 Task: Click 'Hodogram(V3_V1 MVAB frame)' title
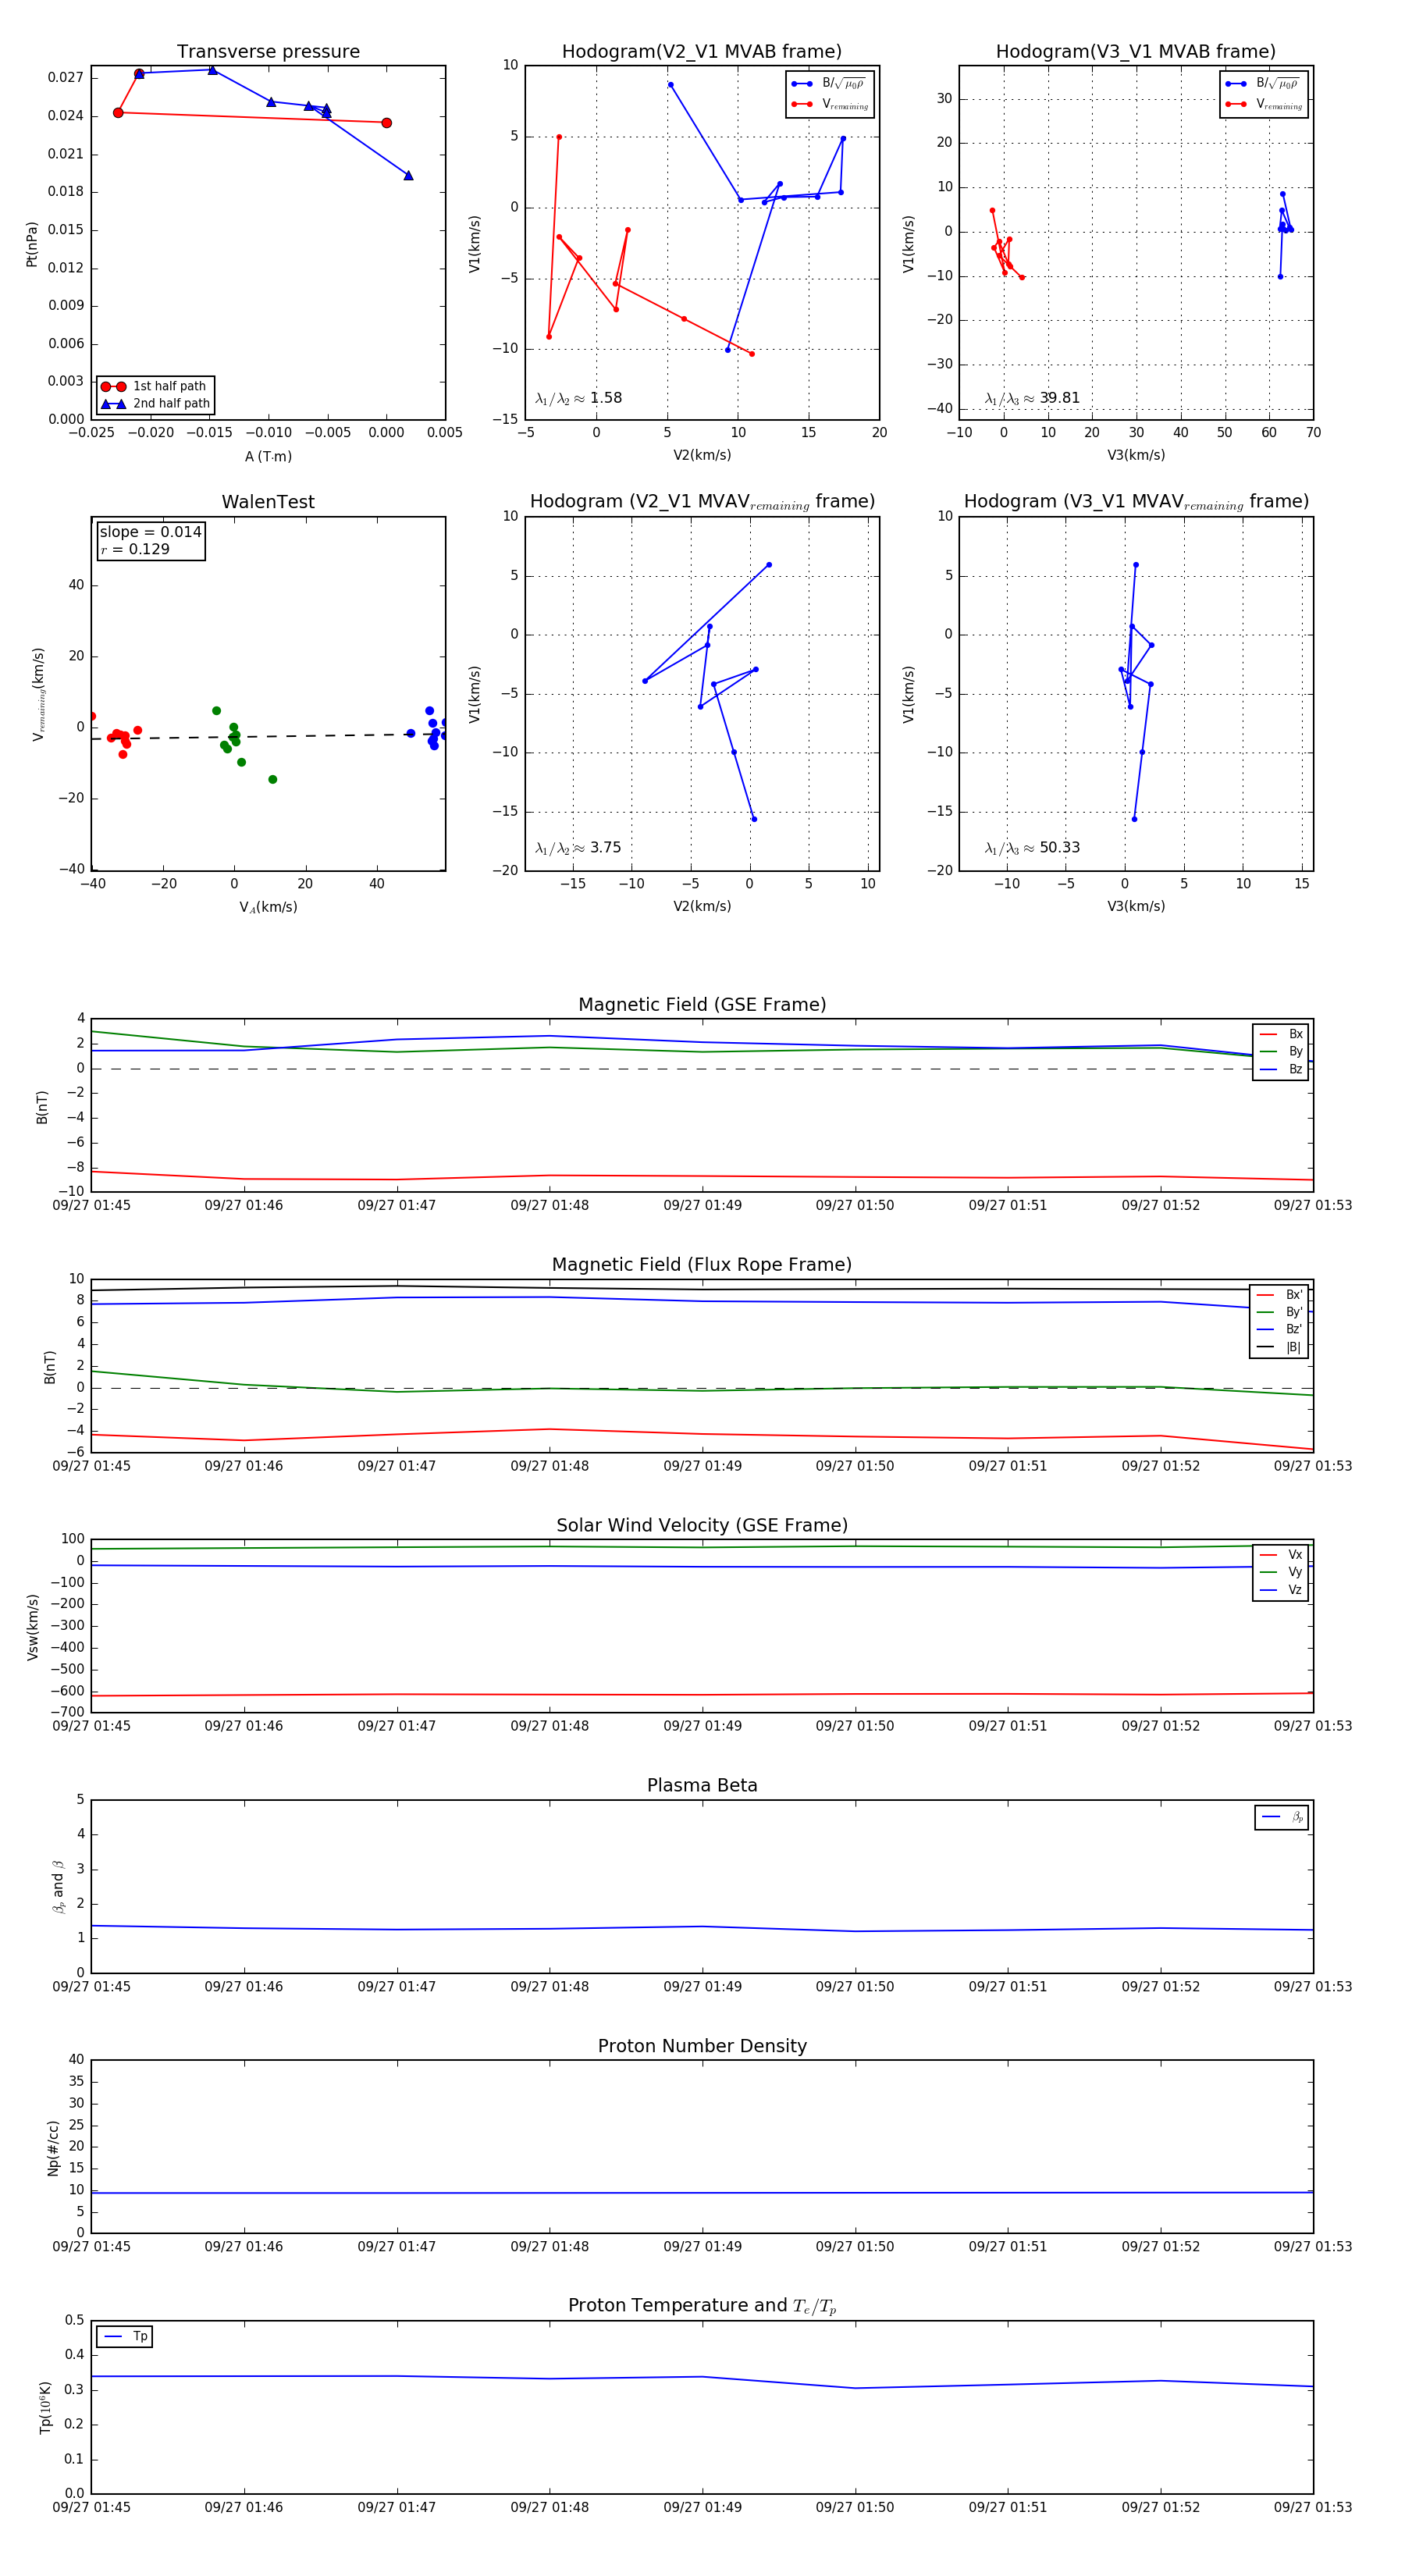click(1136, 51)
